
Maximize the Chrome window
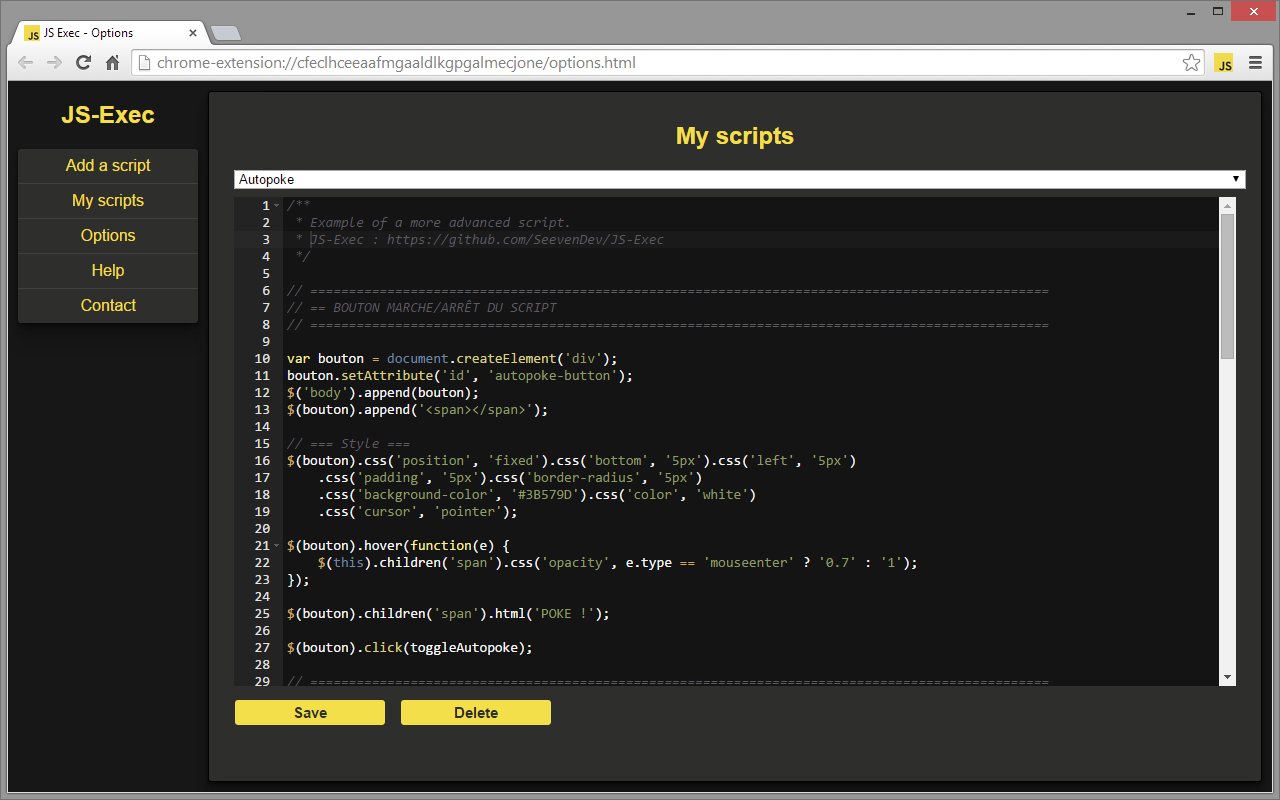[x=1218, y=12]
